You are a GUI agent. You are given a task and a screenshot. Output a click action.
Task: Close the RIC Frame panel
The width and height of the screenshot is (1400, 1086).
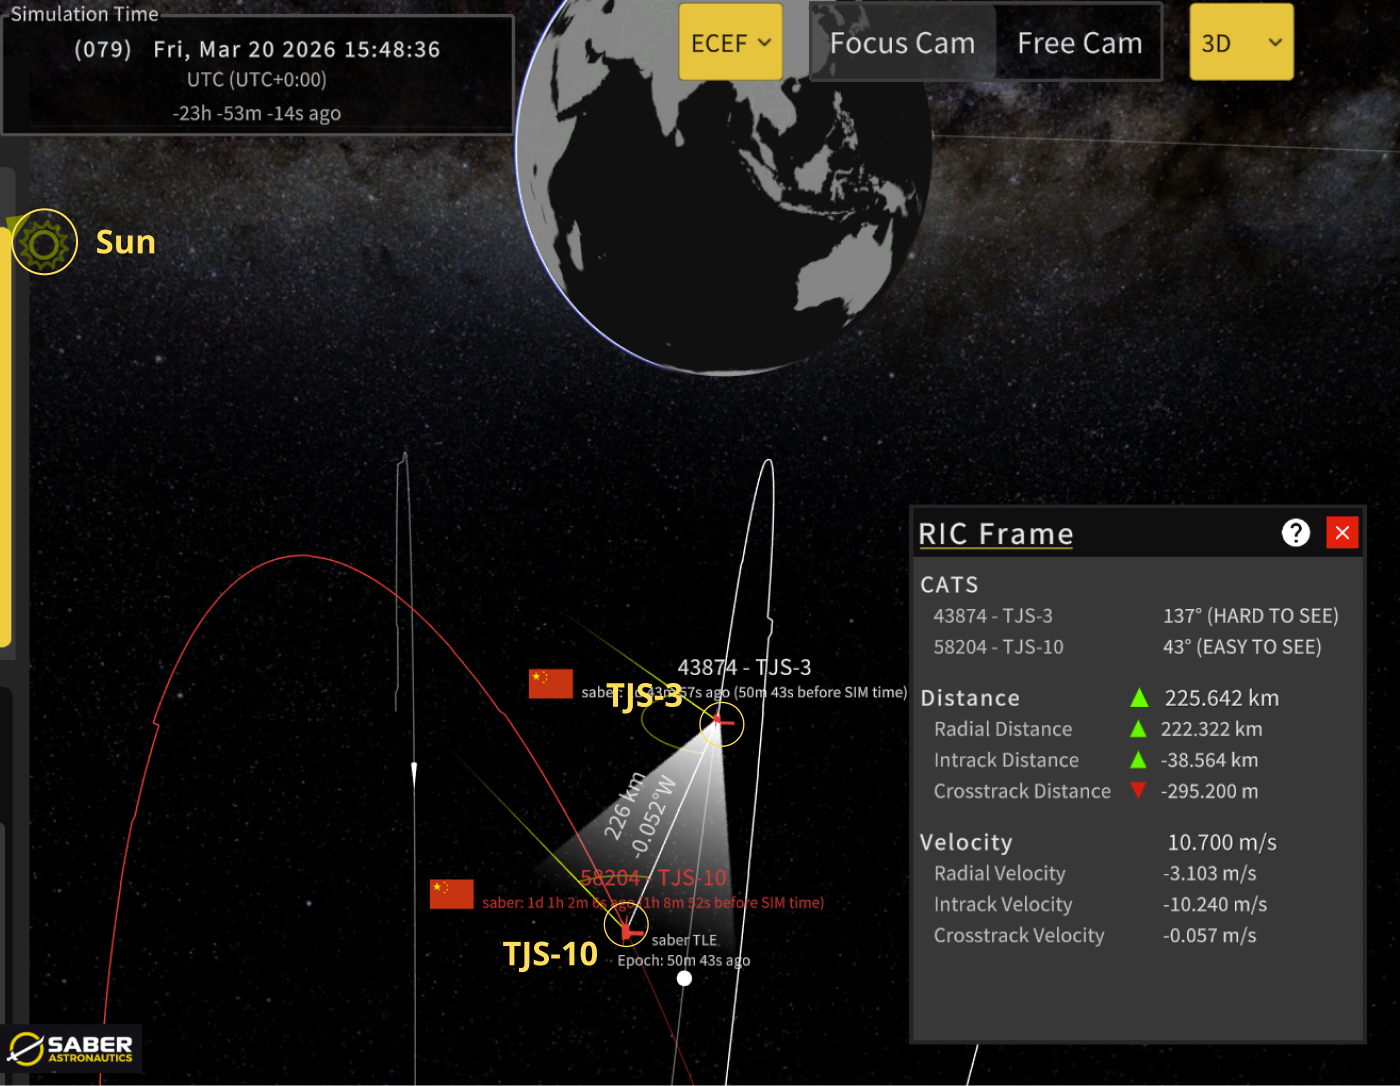tap(1342, 533)
